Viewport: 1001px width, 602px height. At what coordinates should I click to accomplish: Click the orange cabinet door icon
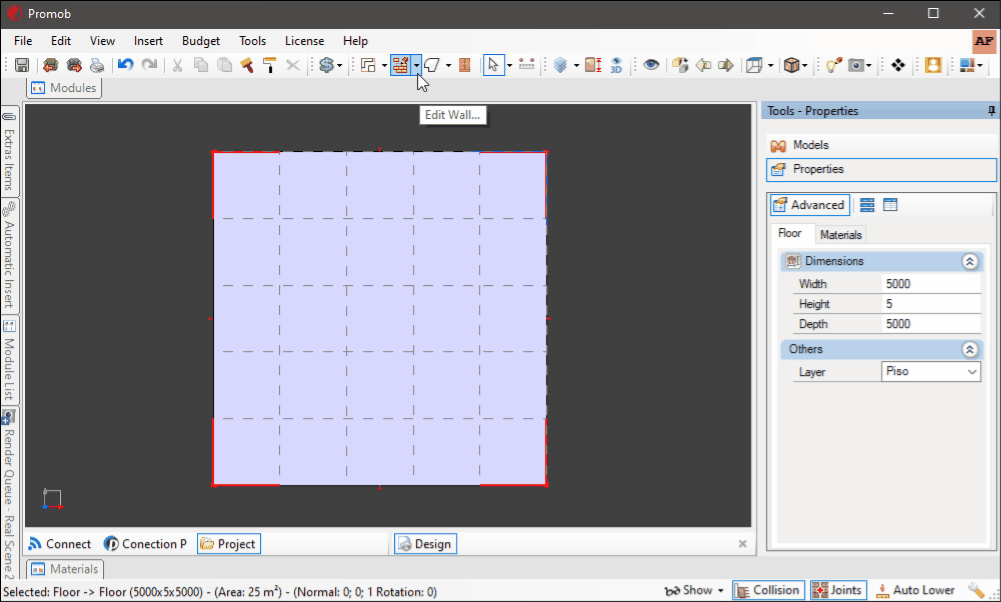point(465,65)
